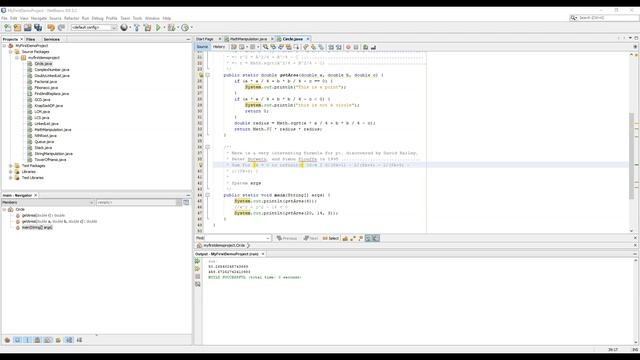Click the Stop Macro Recording icon in editor toolbar

[356, 47]
